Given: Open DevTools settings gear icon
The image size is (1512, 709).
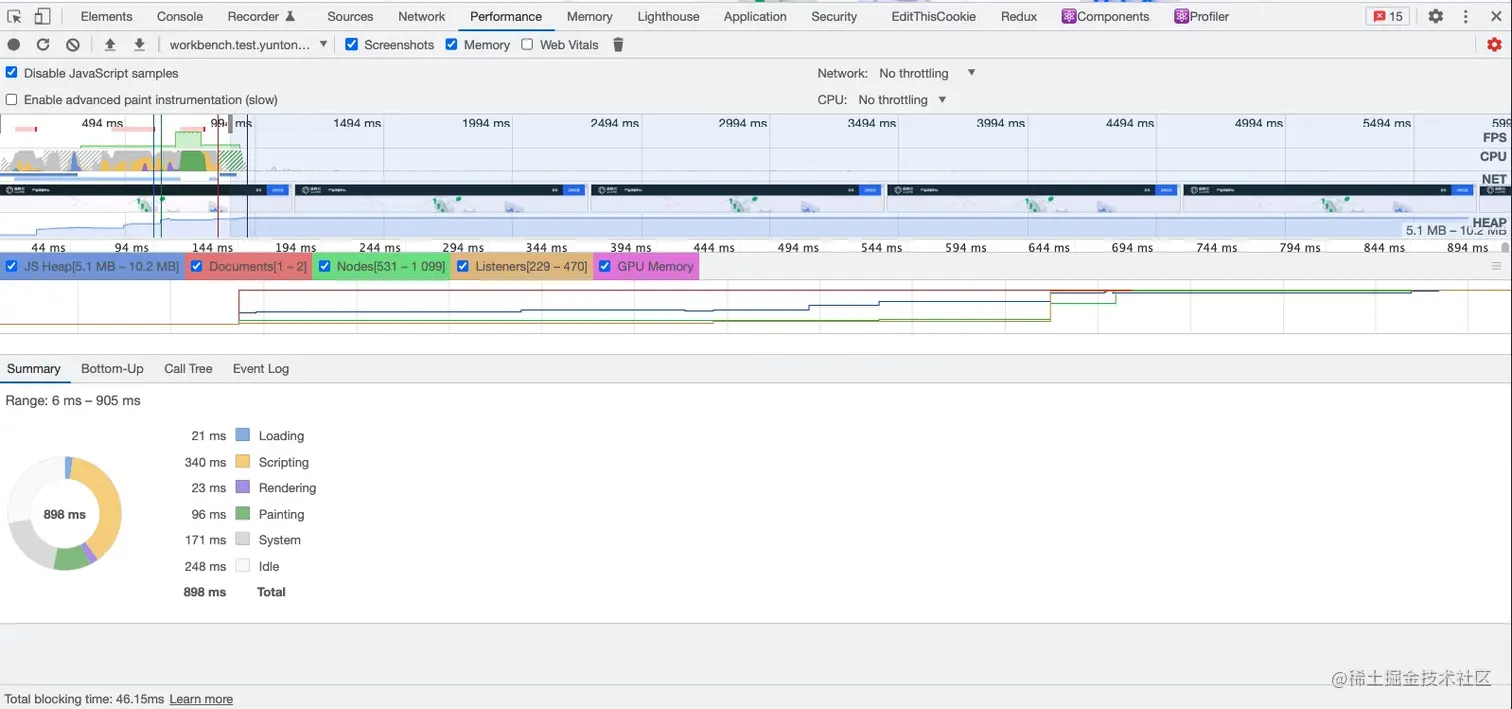Looking at the screenshot, I should point(1435,16).
